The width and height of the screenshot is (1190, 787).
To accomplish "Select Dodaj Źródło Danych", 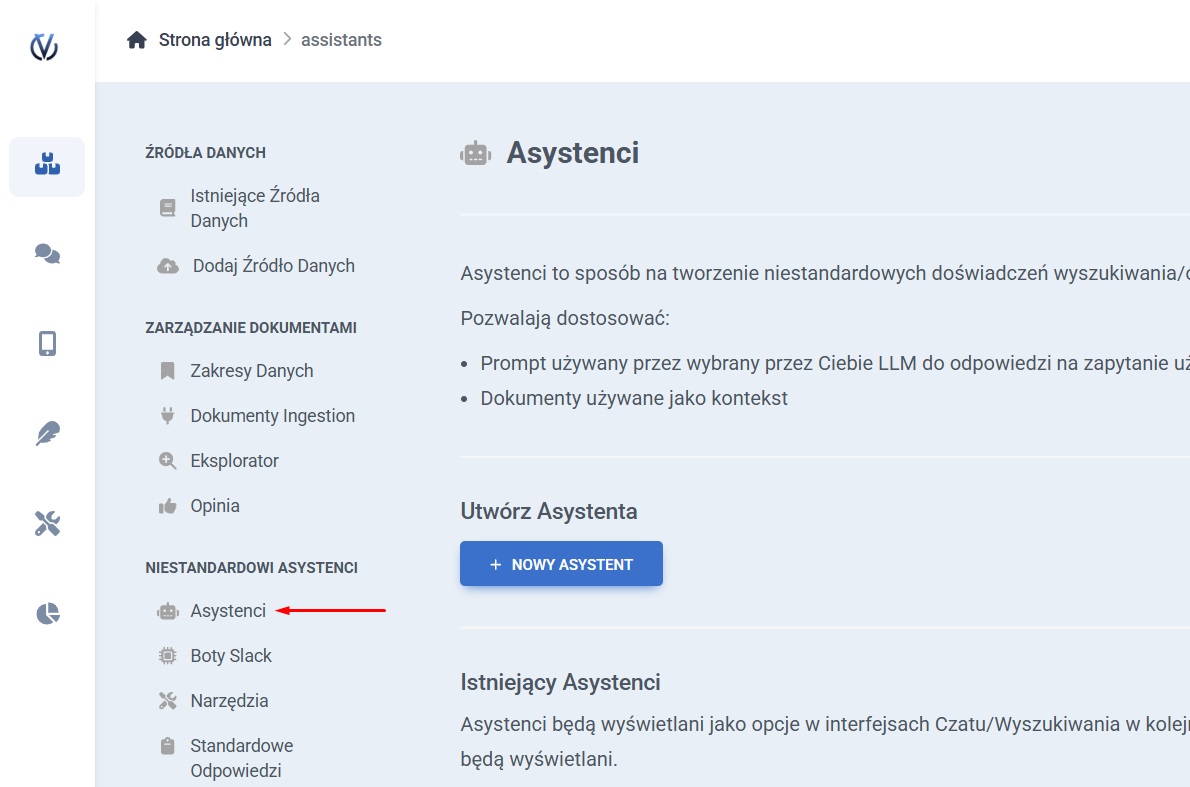I will (272, 266).
